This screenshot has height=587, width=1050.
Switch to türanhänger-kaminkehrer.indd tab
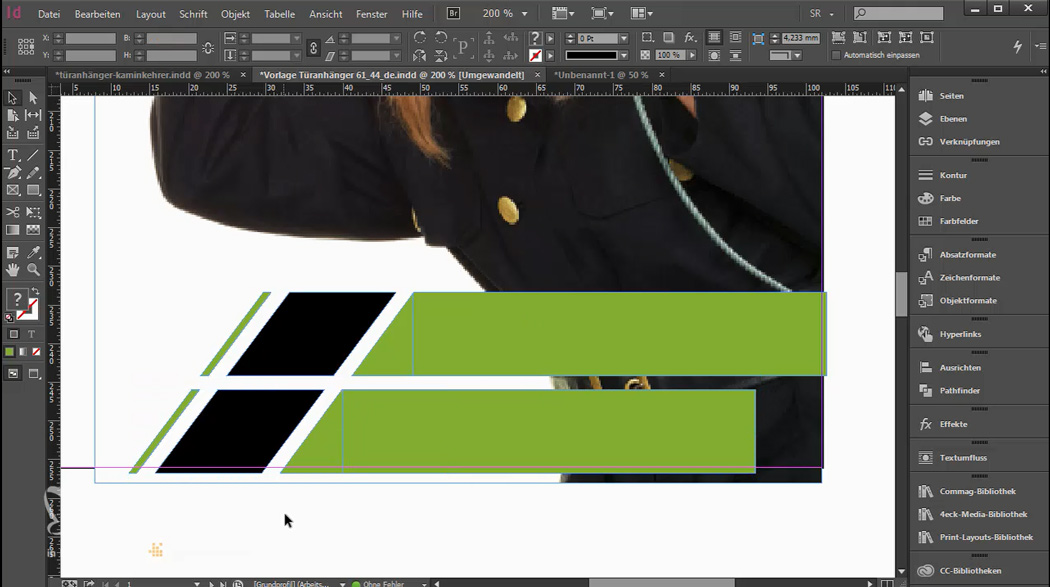(143, 75)
